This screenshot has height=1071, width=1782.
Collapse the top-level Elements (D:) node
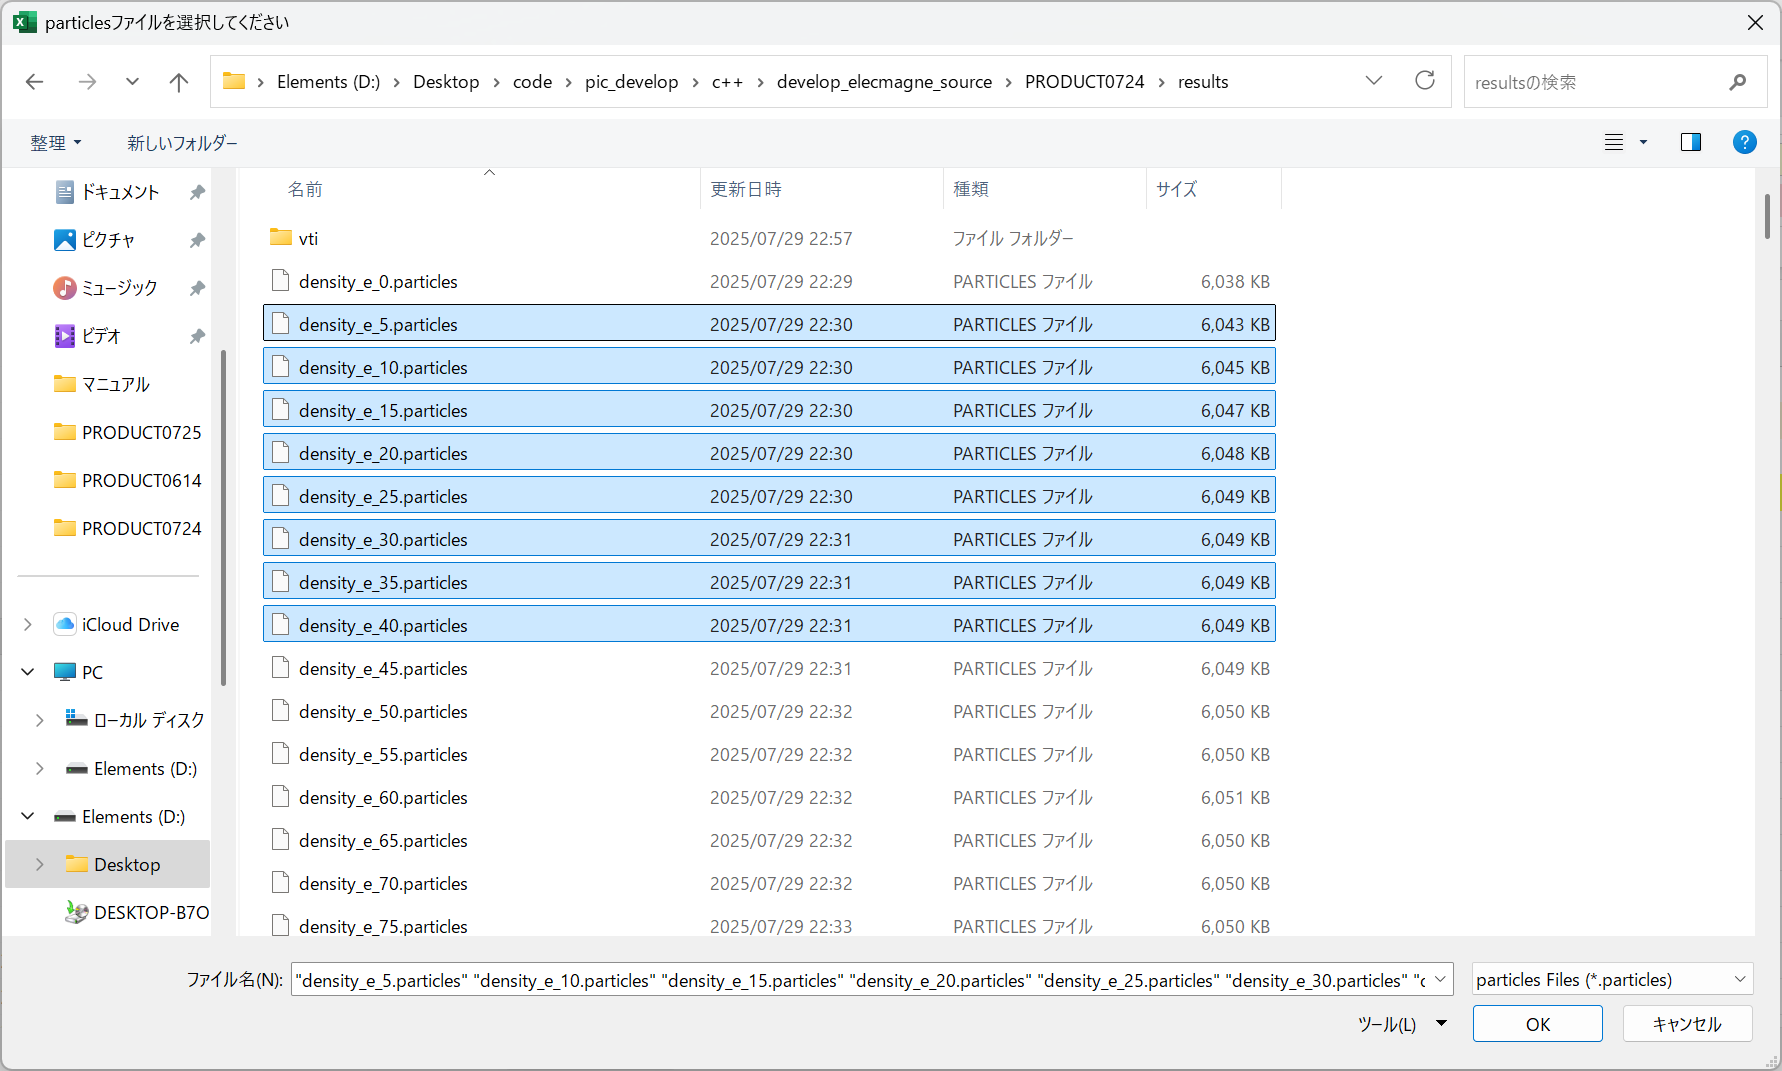[x=28, y=816]
